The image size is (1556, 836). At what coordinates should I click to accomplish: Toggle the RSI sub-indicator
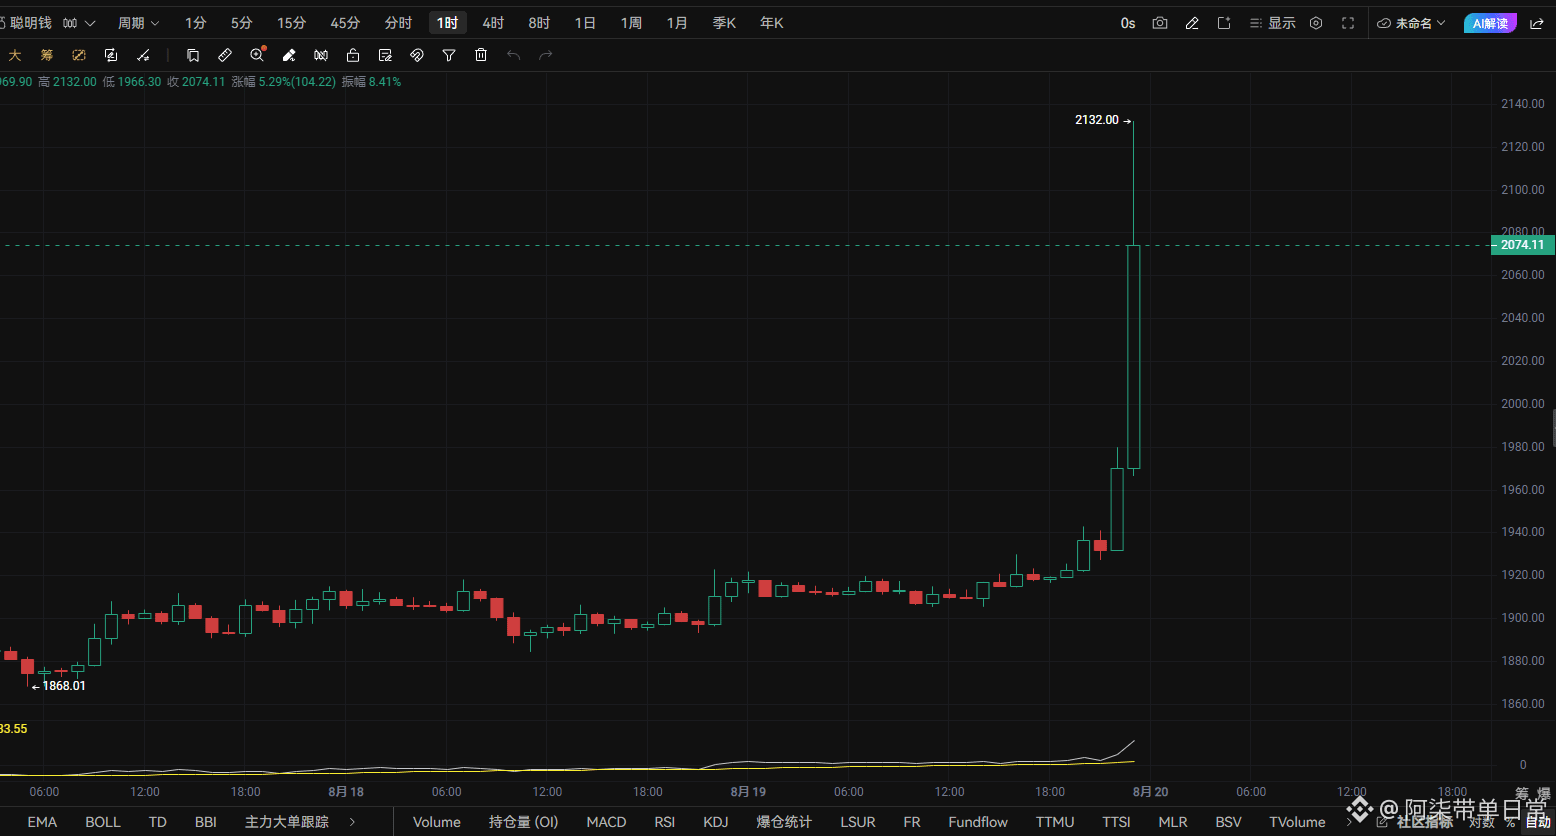(x=665, y=822)
